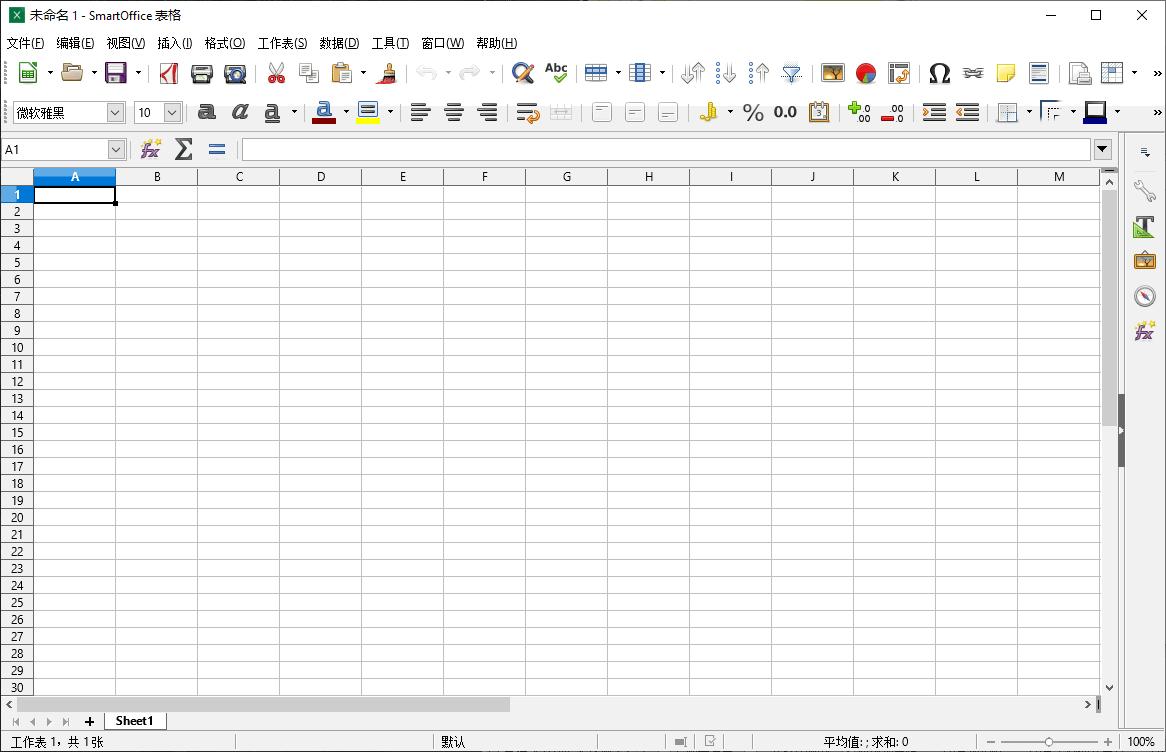Image resolution: width=1166 pixels, height=752 pixels.
Task: Open the 数据(D) menu
Action: point(339,43)
